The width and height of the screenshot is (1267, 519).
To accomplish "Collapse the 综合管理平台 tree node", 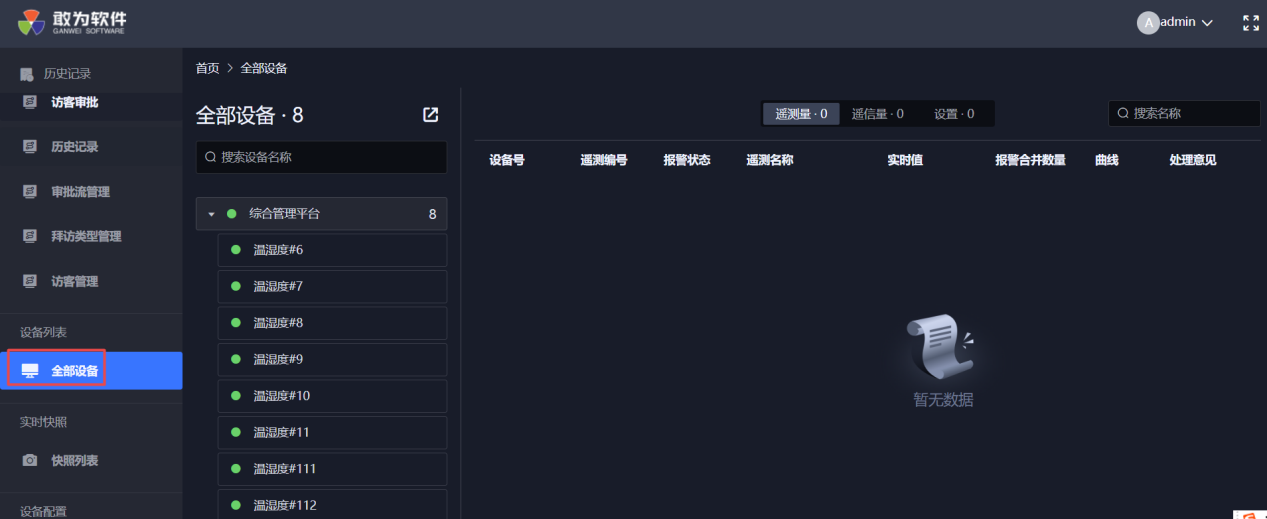I will (211, 214).
